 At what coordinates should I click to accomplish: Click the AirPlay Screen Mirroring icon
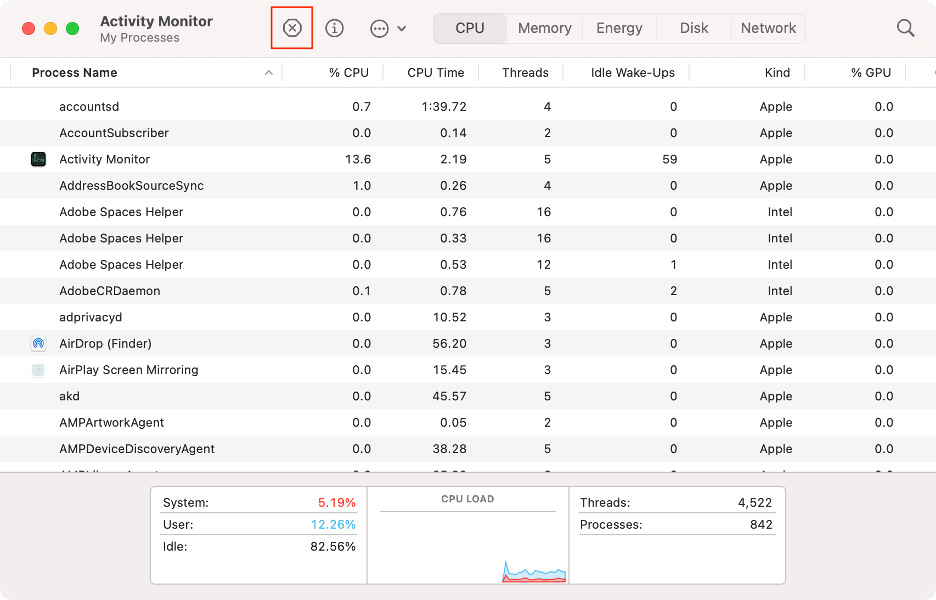click(38, 370)
